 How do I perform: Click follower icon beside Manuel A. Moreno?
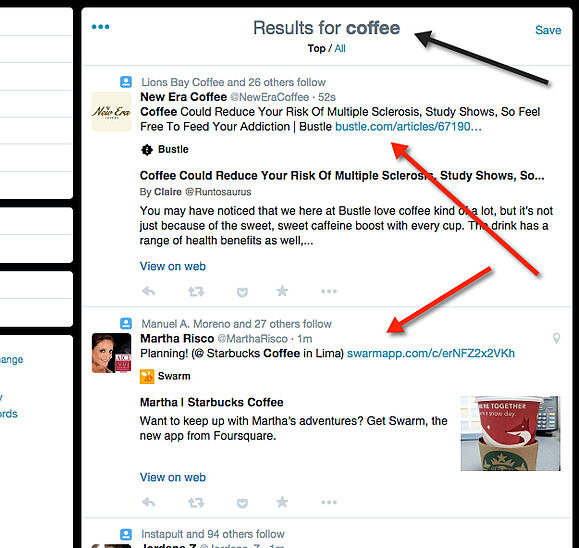click(x=126, y=323)
